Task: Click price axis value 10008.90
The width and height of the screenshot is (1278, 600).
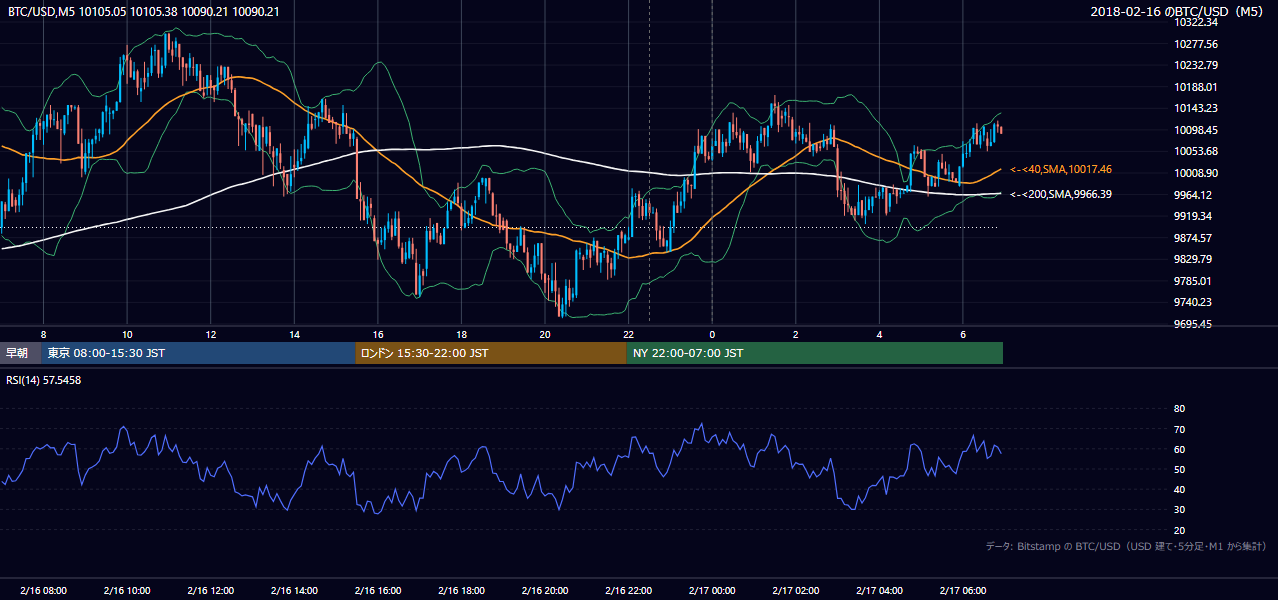Action: tap(1196, 173)
